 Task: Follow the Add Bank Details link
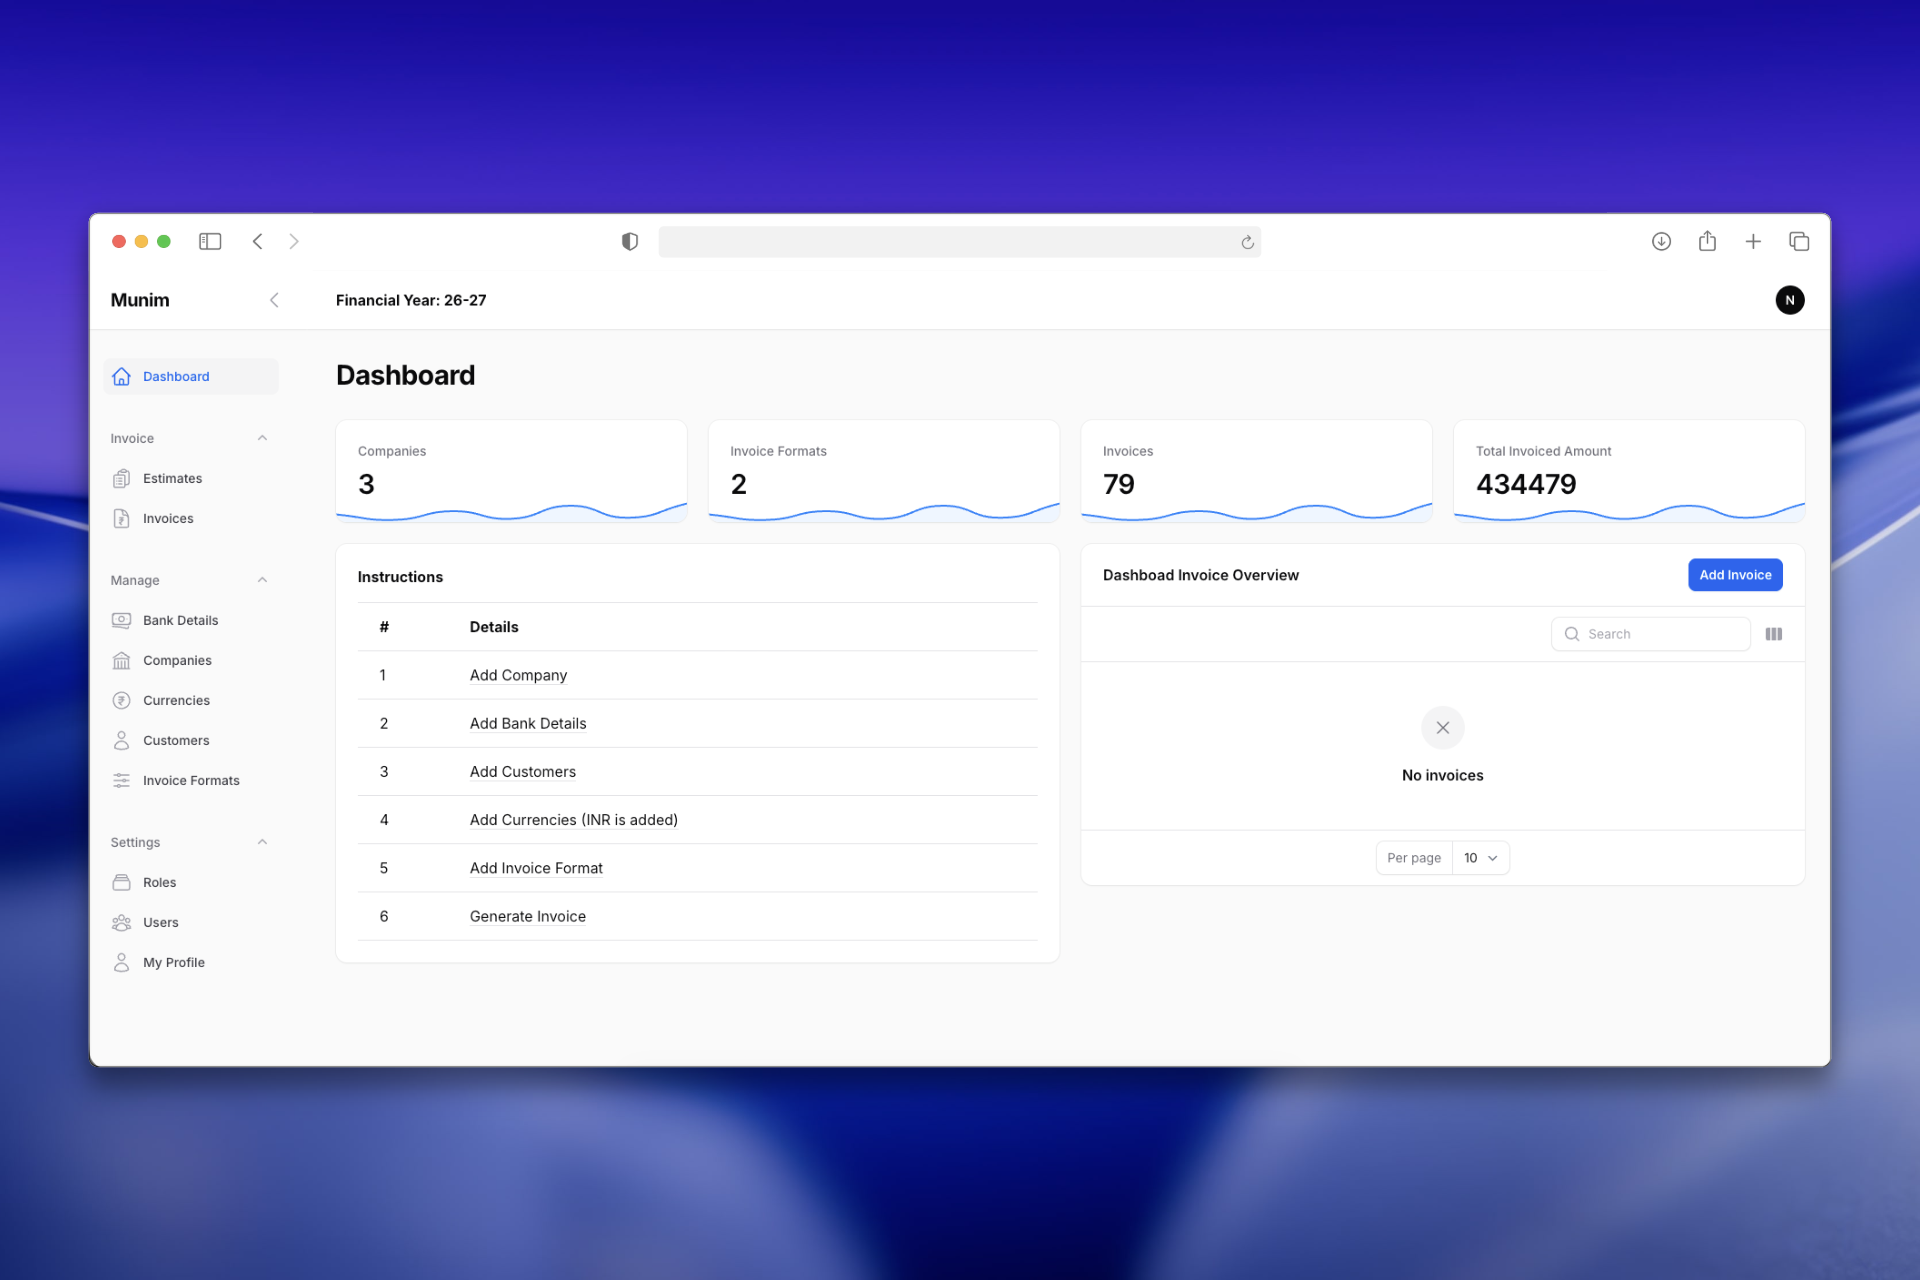pyautogui.click(x=528, y=723)
